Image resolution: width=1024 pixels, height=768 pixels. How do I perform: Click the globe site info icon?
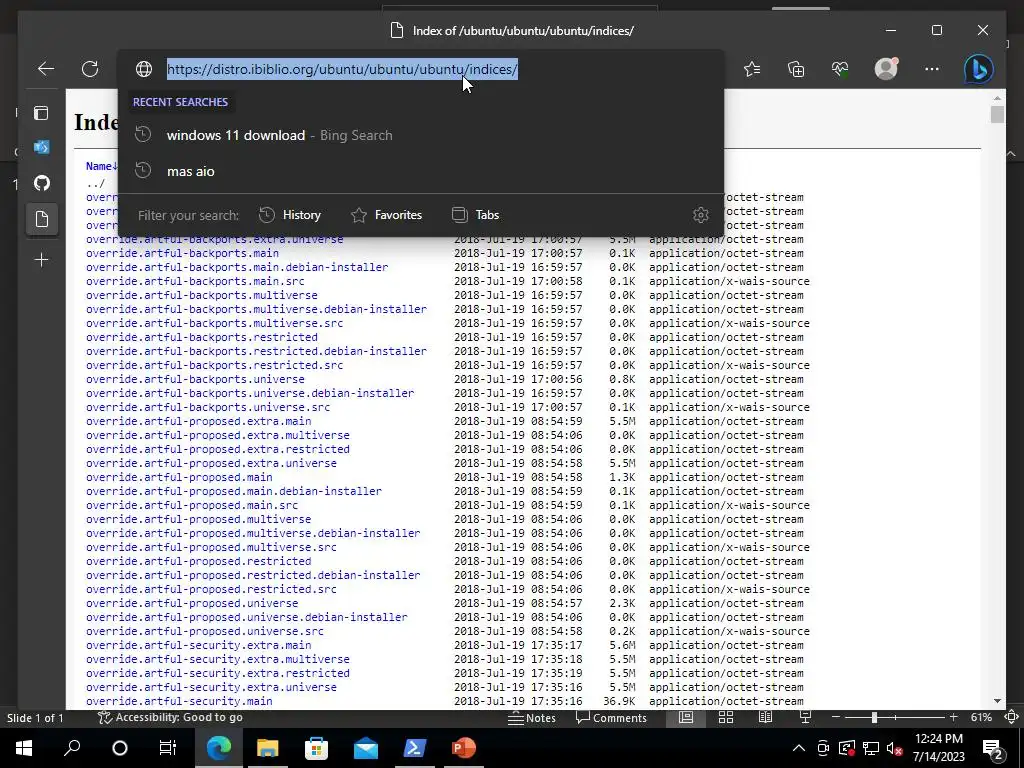point(144,69)
